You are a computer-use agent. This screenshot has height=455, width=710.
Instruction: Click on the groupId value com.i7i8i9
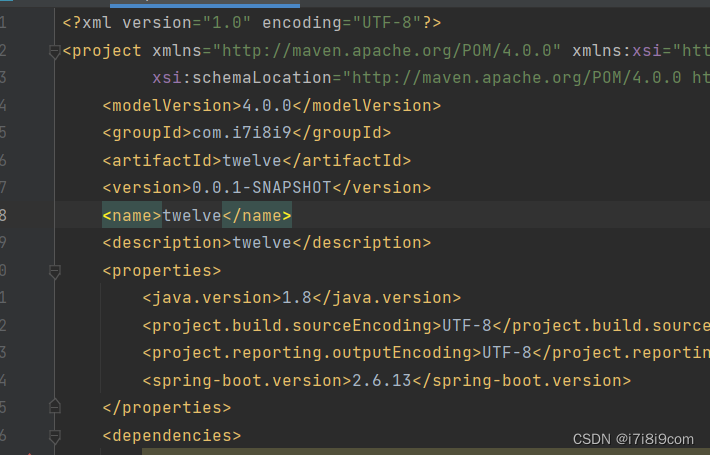tap(242, 133)
